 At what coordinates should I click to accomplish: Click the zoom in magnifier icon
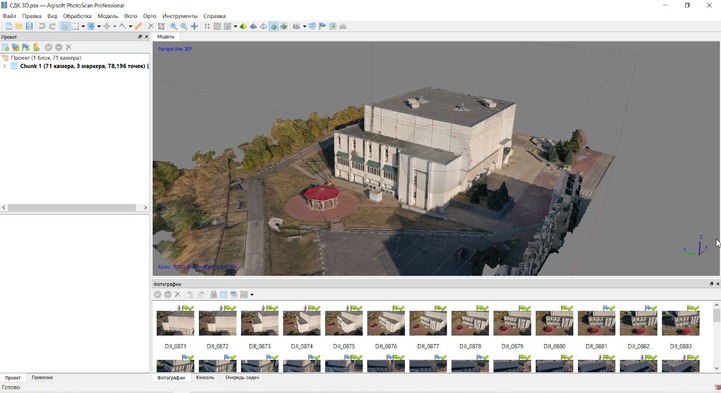(x=173, y=26)
